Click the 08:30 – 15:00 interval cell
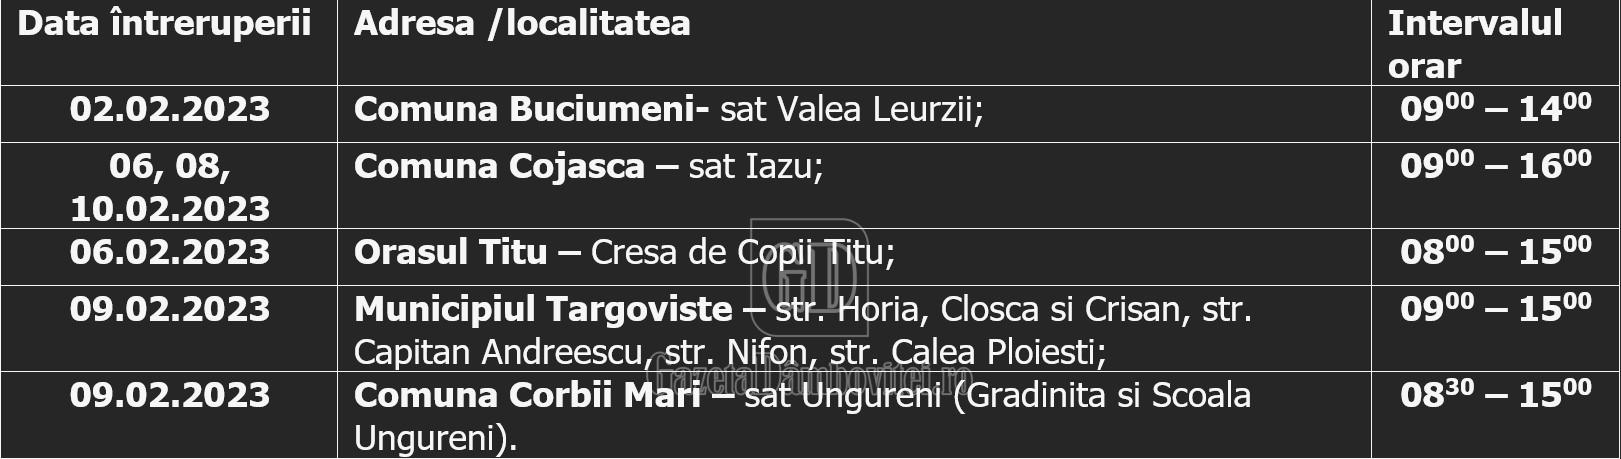The image size is (1621, 459). click(1495, 415)
